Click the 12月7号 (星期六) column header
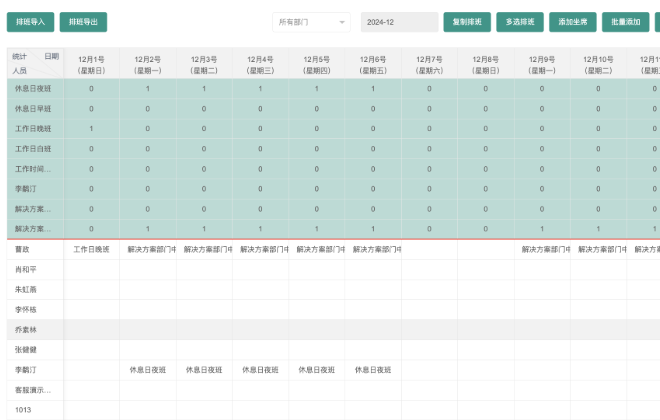This screenshot has height=420, width=660. coord(429,64)
